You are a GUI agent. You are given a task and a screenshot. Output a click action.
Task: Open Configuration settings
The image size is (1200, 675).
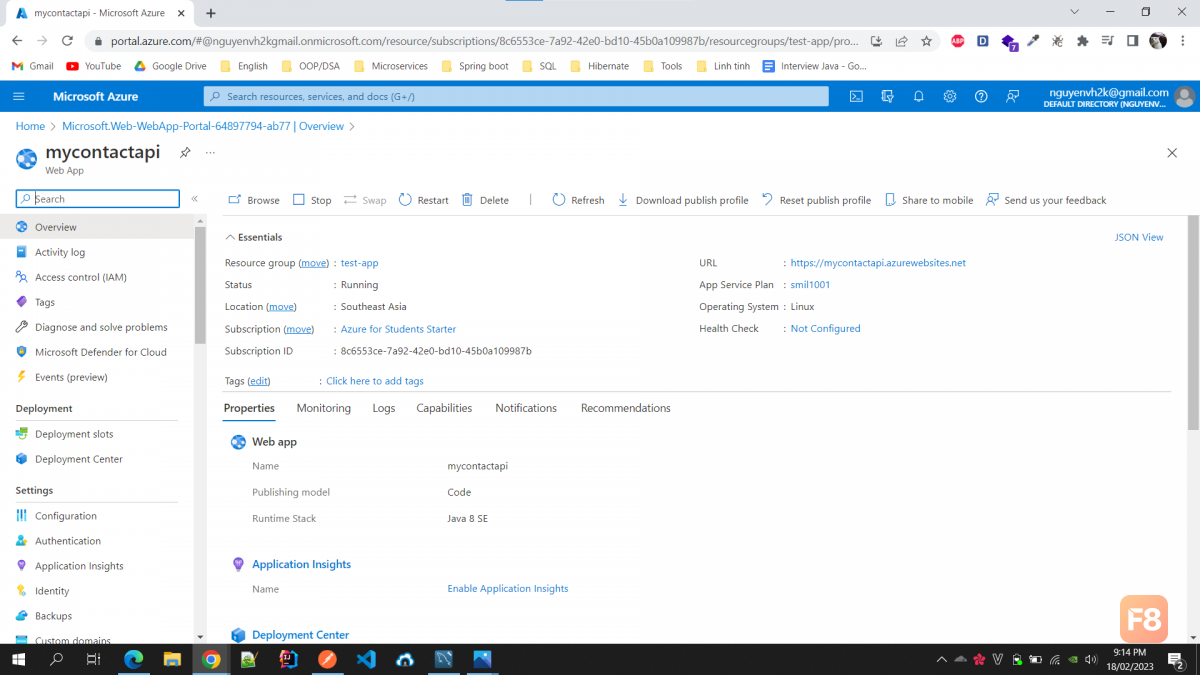click(96, 516)
